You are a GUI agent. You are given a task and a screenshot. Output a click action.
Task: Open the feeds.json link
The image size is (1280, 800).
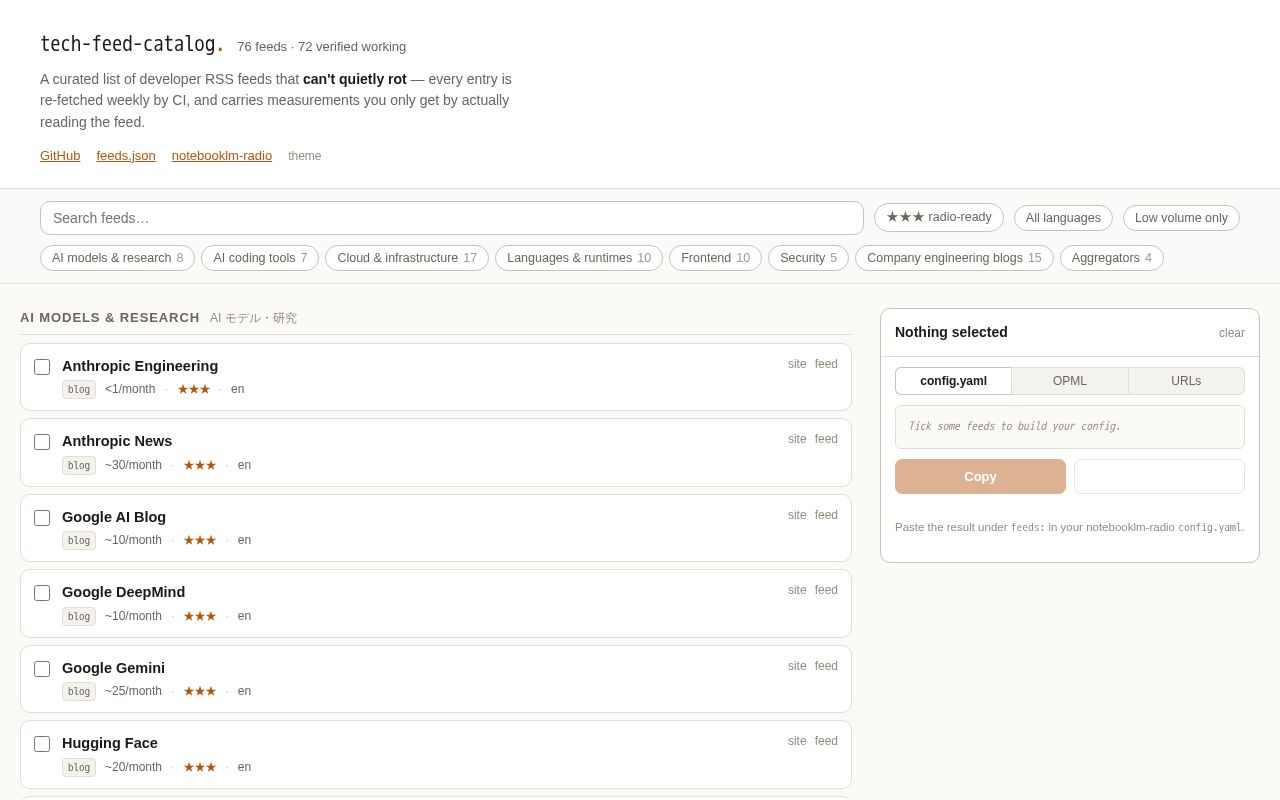(x=126, y=155)
